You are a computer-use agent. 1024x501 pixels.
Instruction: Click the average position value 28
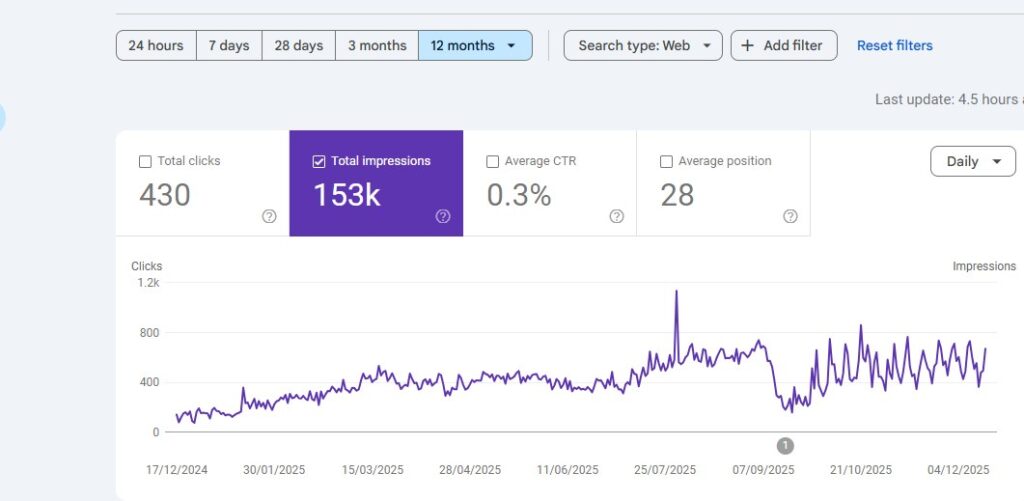pos(677,195)
